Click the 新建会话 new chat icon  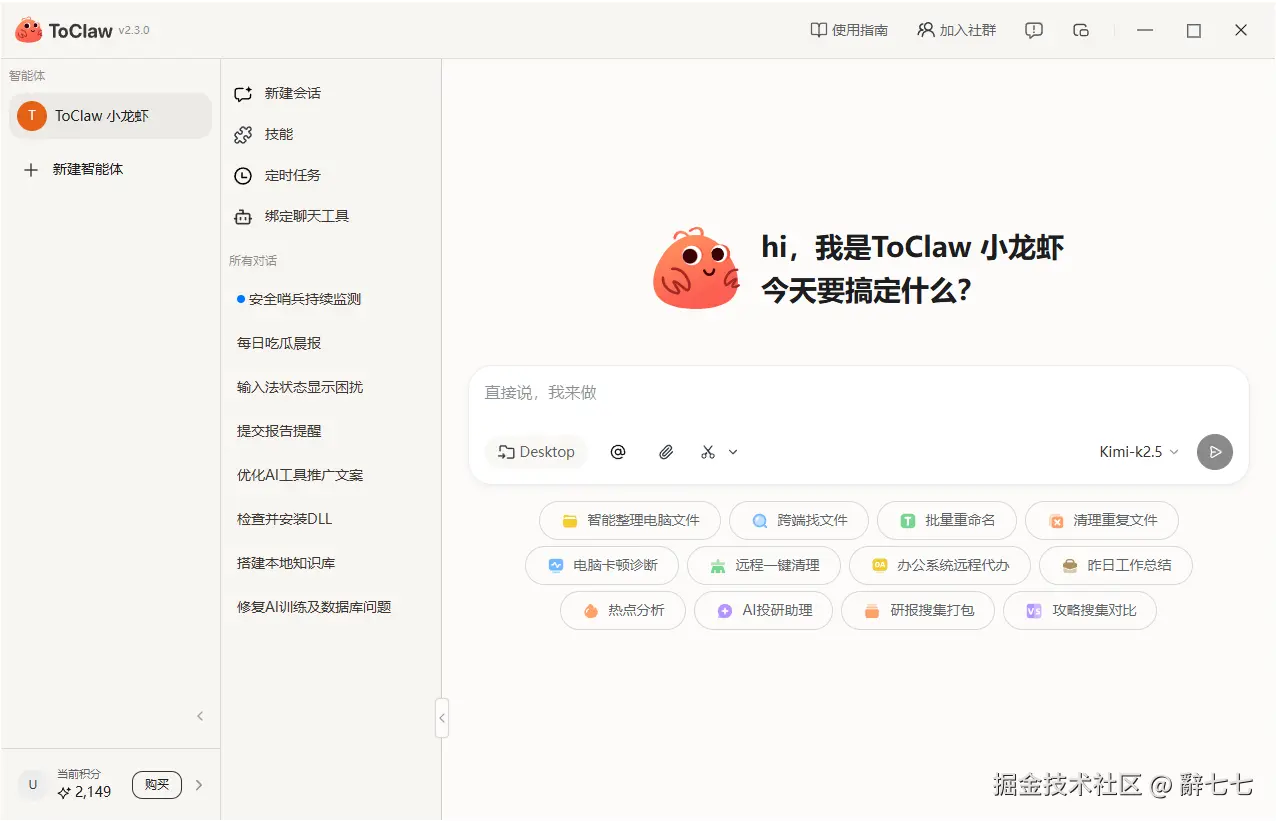[243, 94]
